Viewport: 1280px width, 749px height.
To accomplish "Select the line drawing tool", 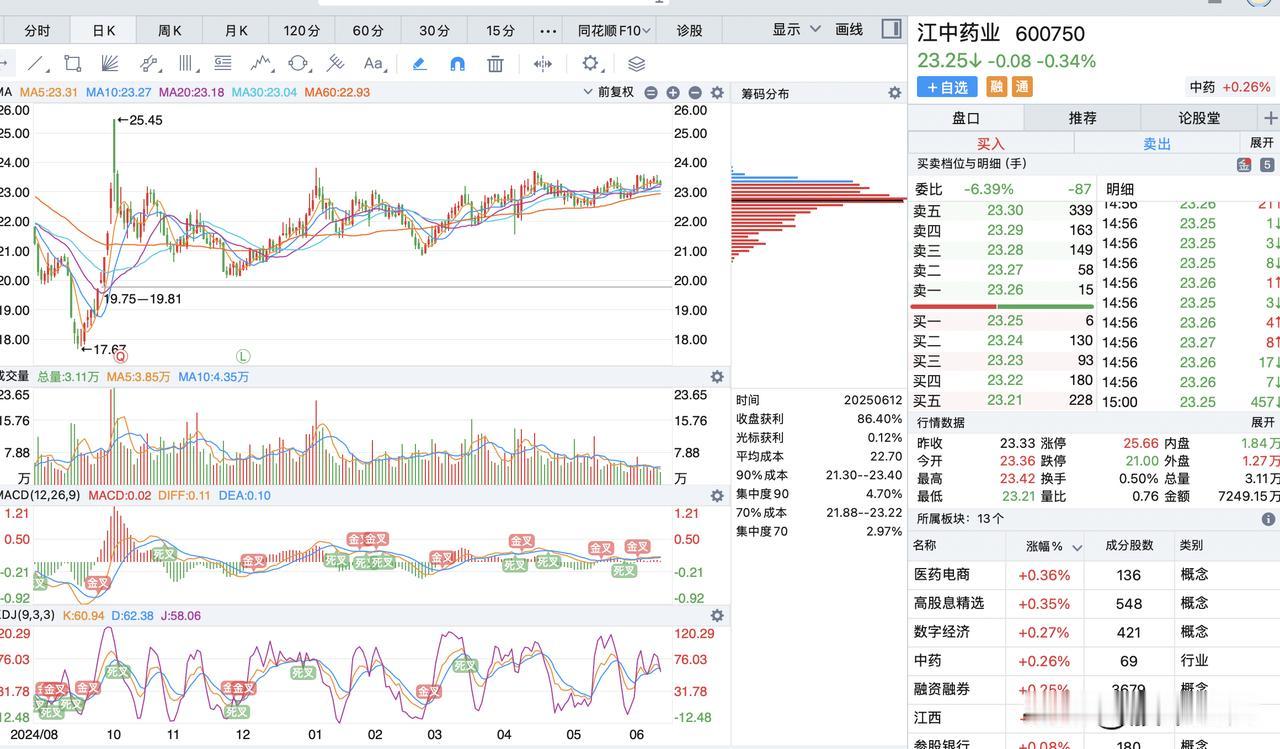I will 36,63.
